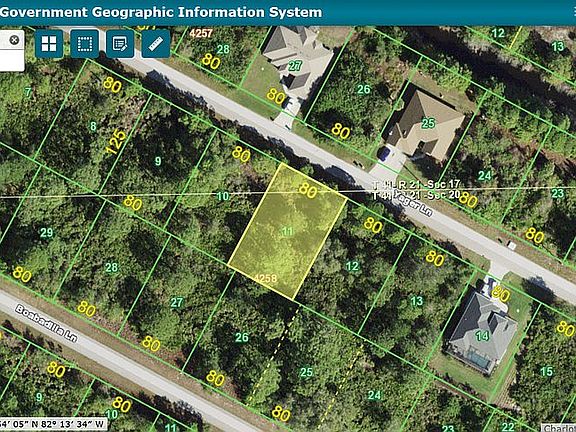Click the 4257 block label
576x432 pixels.
click(x=201, y=33)
